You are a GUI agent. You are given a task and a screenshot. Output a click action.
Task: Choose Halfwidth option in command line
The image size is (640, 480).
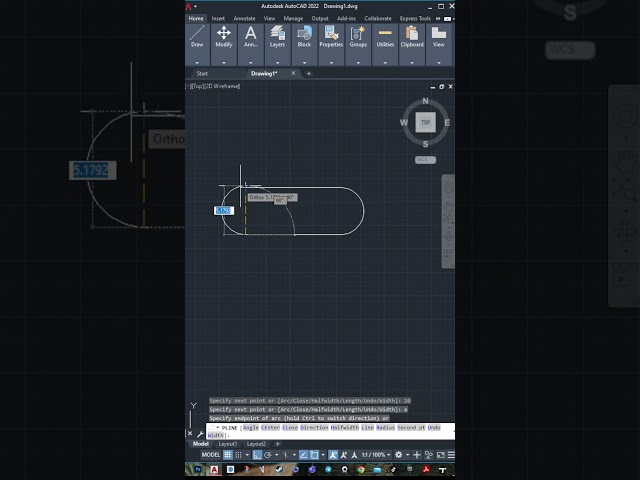344,427
